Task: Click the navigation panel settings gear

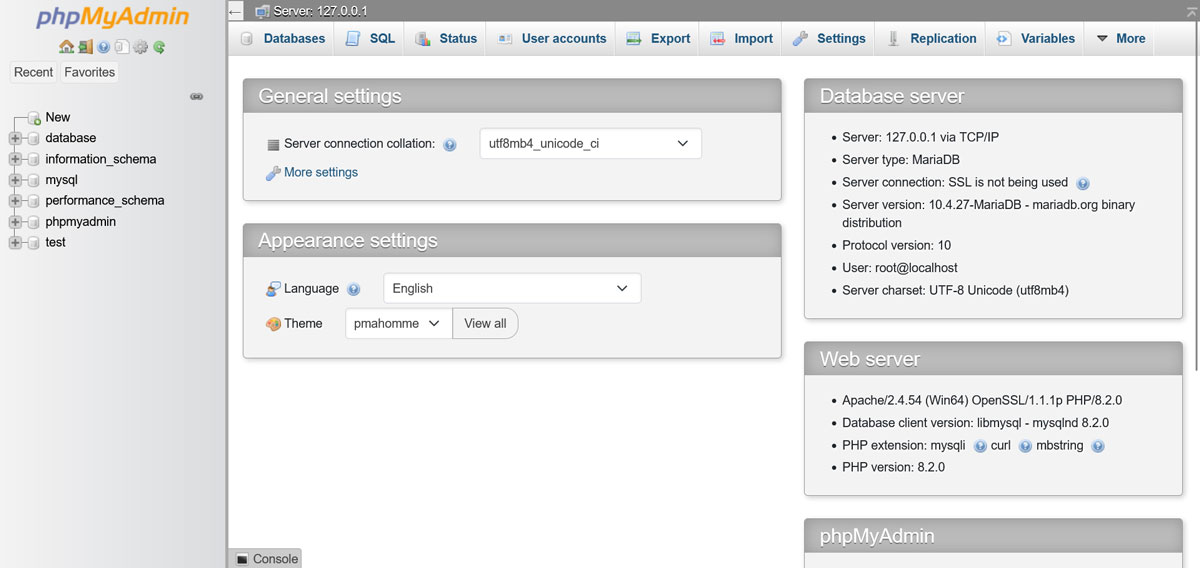Action: (x=140, y=47)
